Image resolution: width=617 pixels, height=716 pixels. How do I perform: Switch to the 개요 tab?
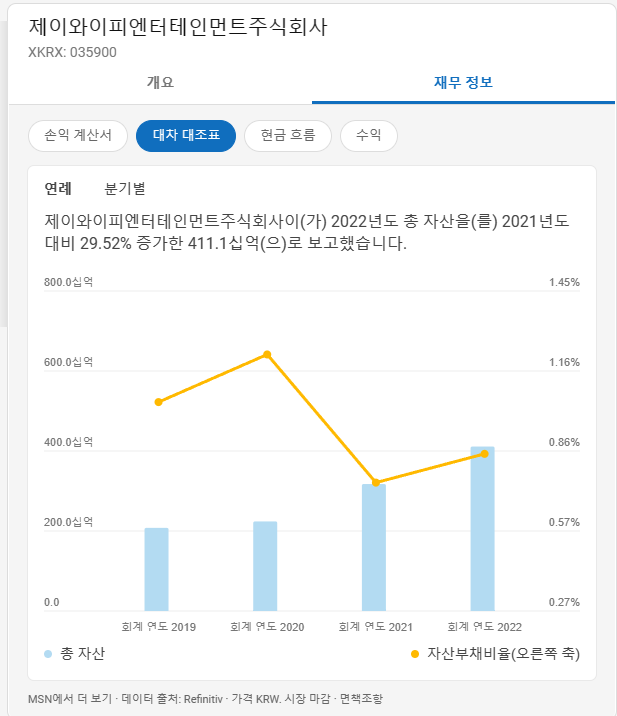pos(160,83)
